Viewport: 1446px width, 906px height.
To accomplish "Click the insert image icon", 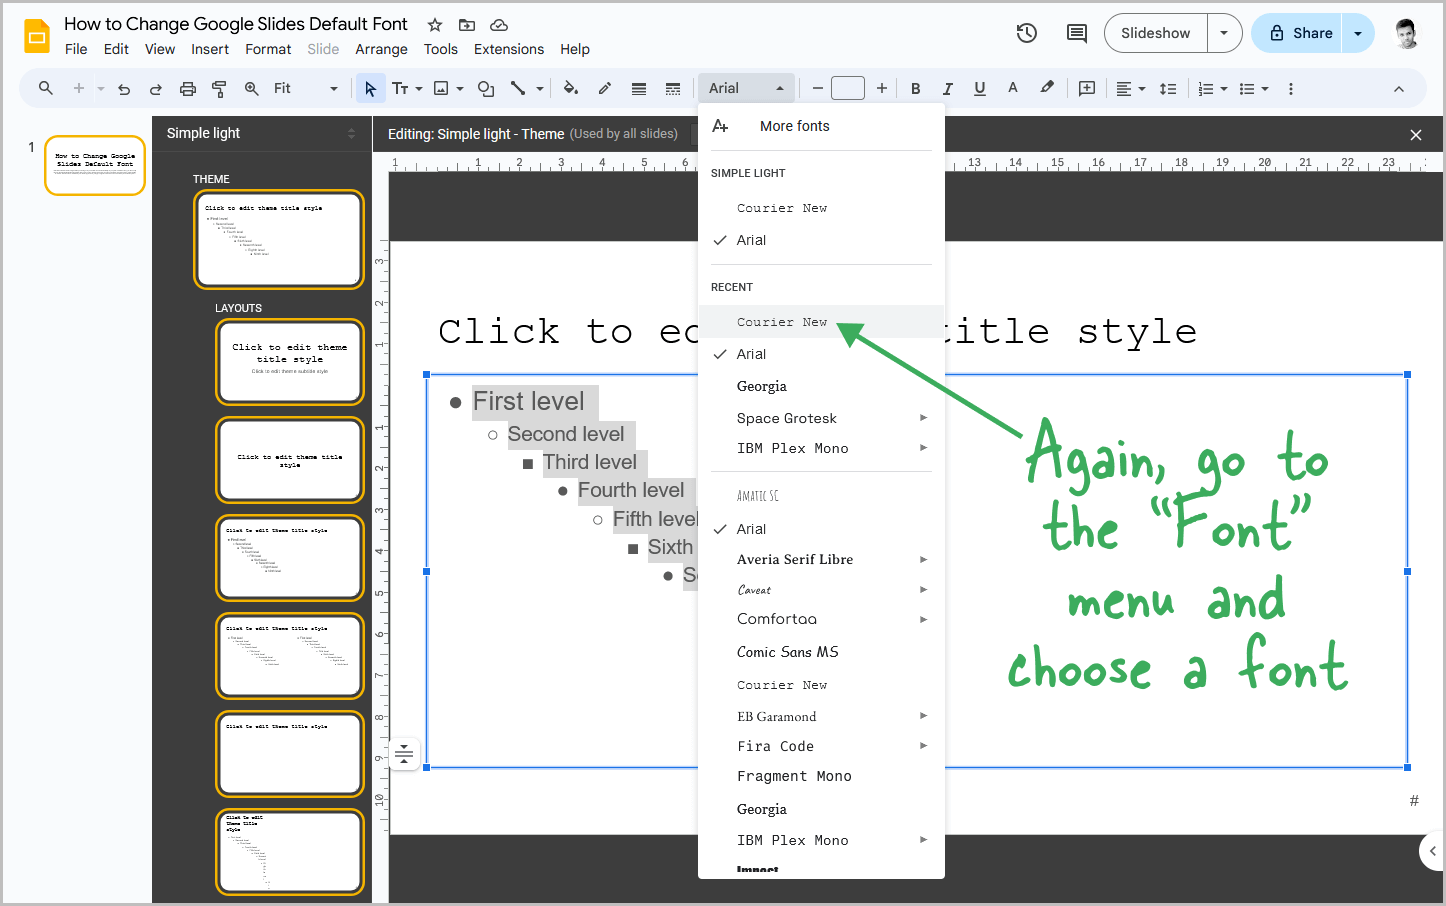I will (441, 89).
